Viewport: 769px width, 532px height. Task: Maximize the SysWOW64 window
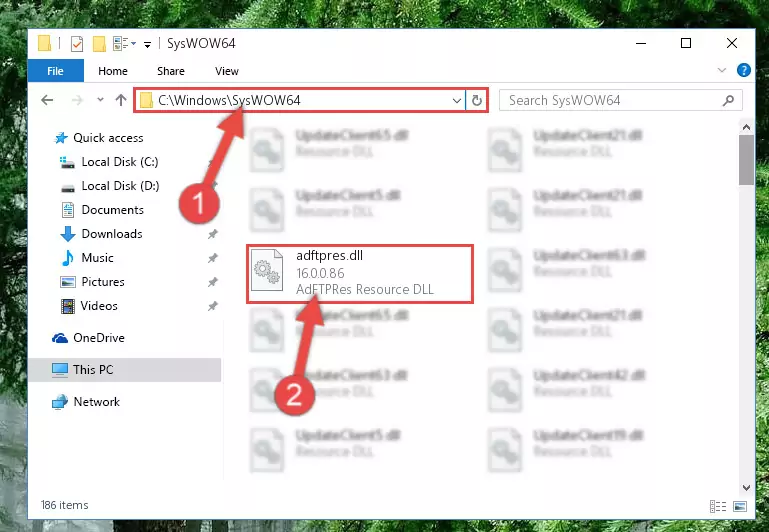[686, 44]
